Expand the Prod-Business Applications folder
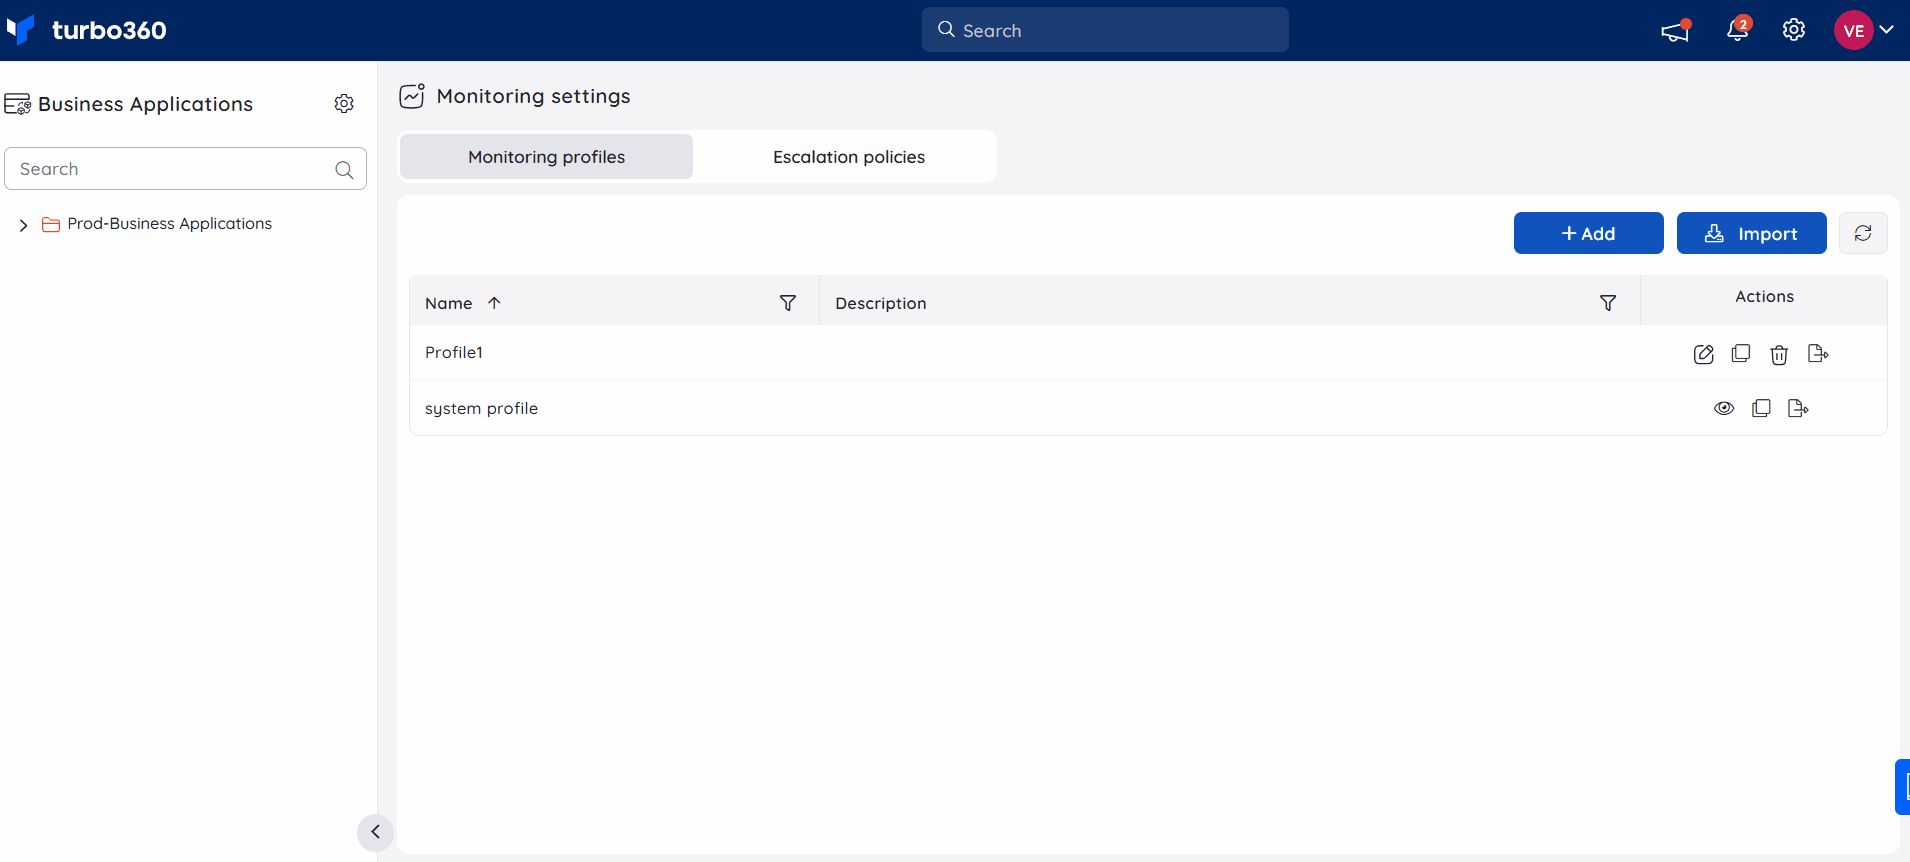The image size is (1910, 862). (23, 225)
